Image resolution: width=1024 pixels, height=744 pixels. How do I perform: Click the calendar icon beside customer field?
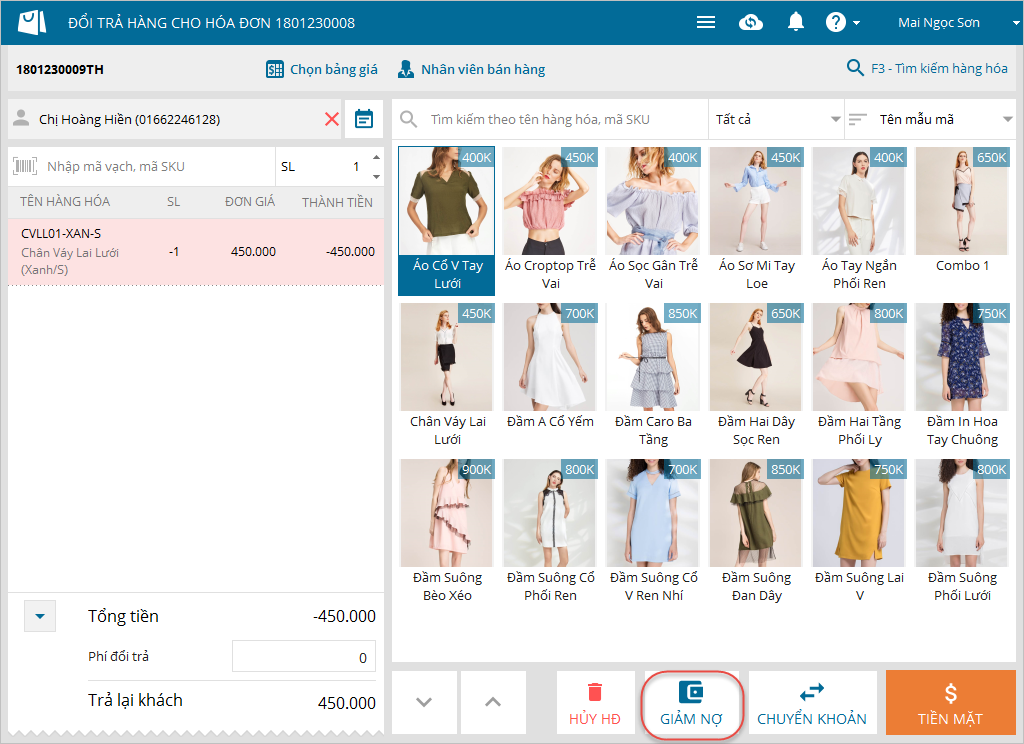pyautogui.click(x=364, y=119)
